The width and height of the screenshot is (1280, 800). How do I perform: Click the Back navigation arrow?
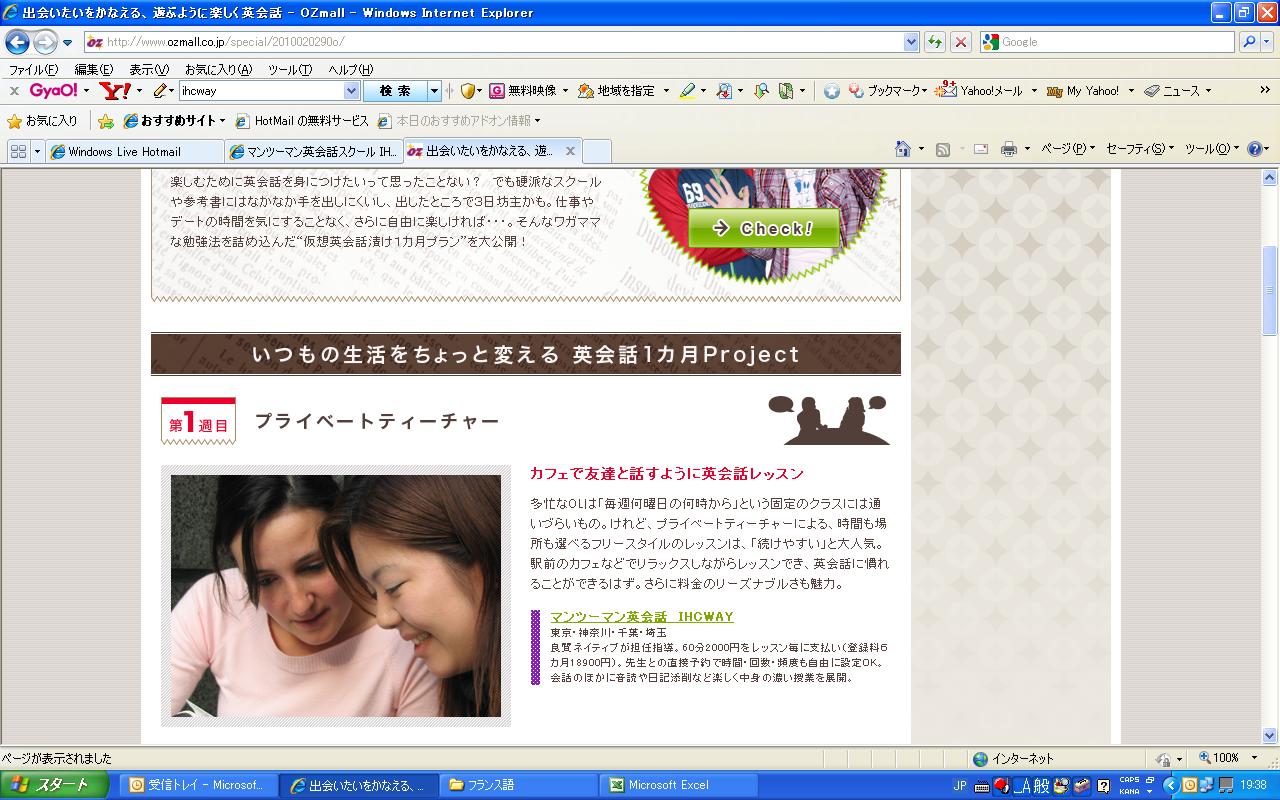point(17,42)
